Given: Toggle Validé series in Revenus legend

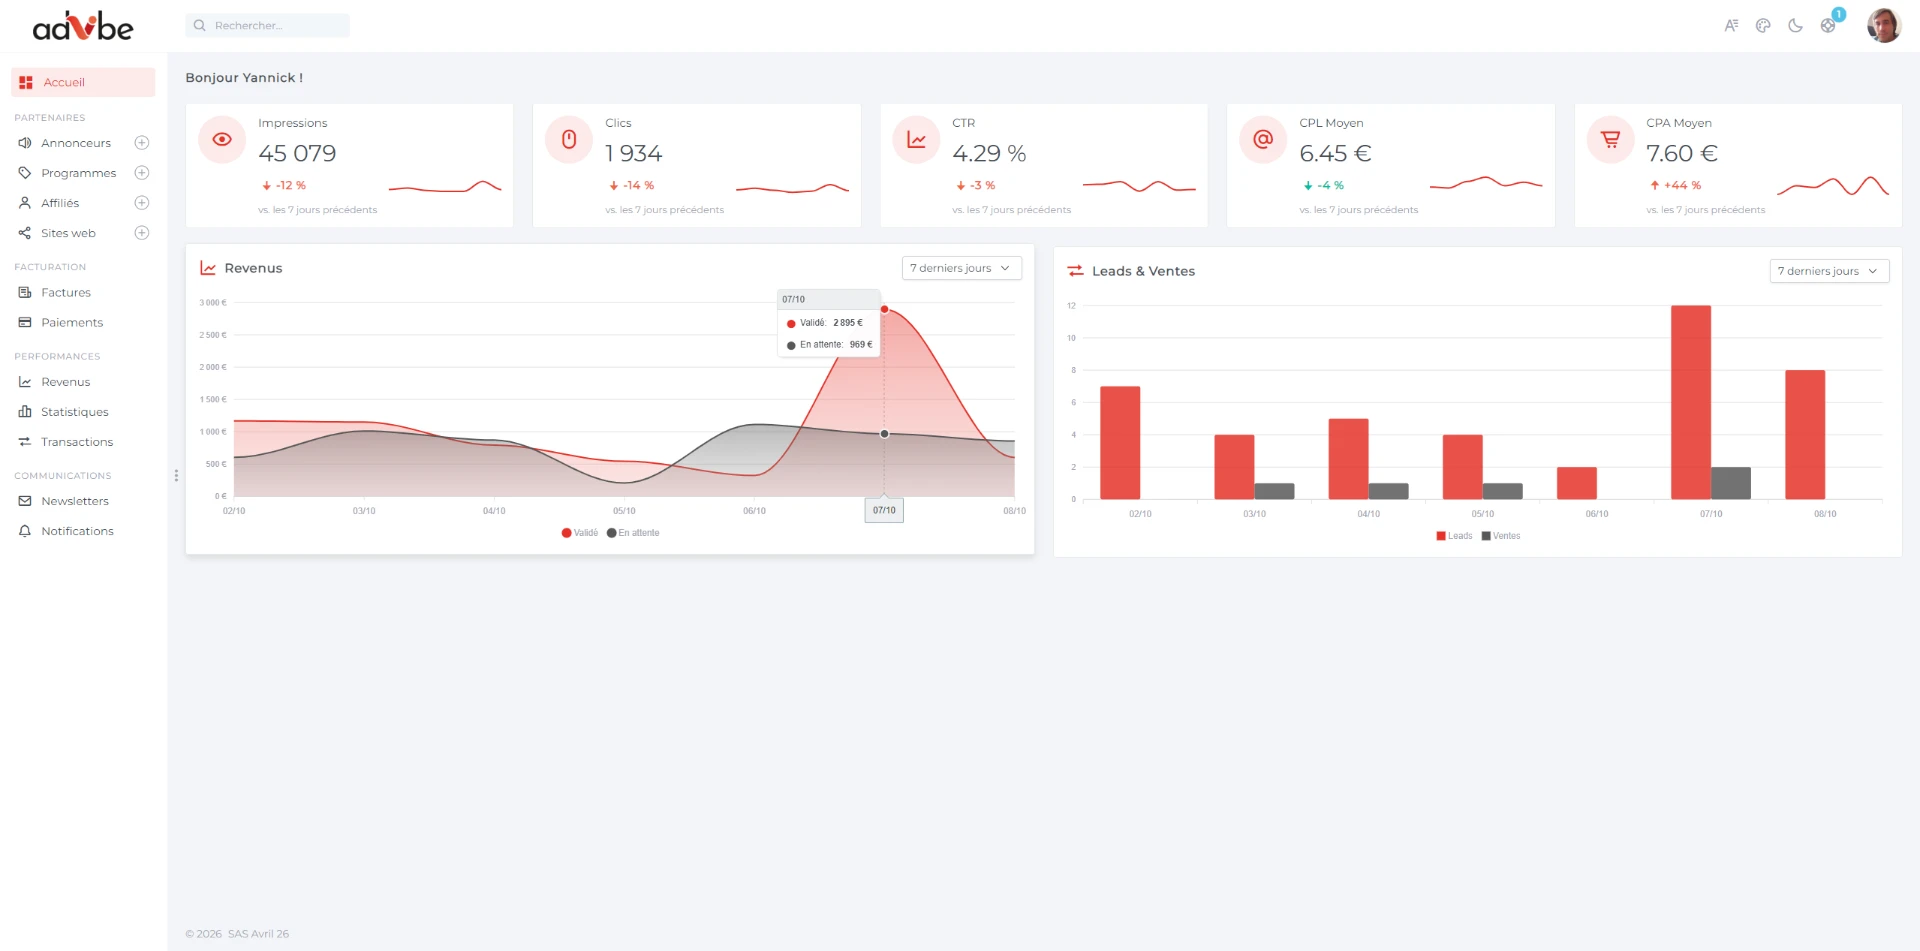Looking at the screenshot, I should [x=580, y=533].
